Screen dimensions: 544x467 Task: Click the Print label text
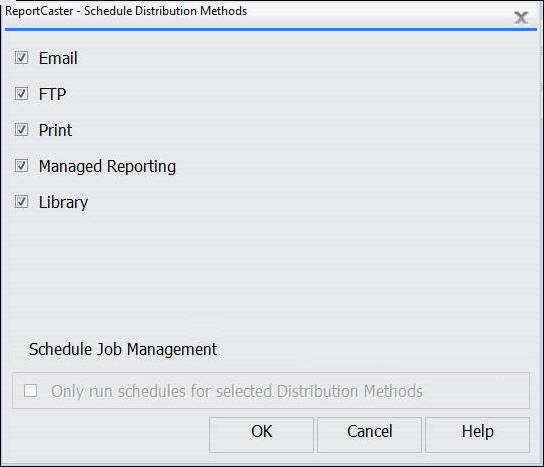click(x=55, y=130)
